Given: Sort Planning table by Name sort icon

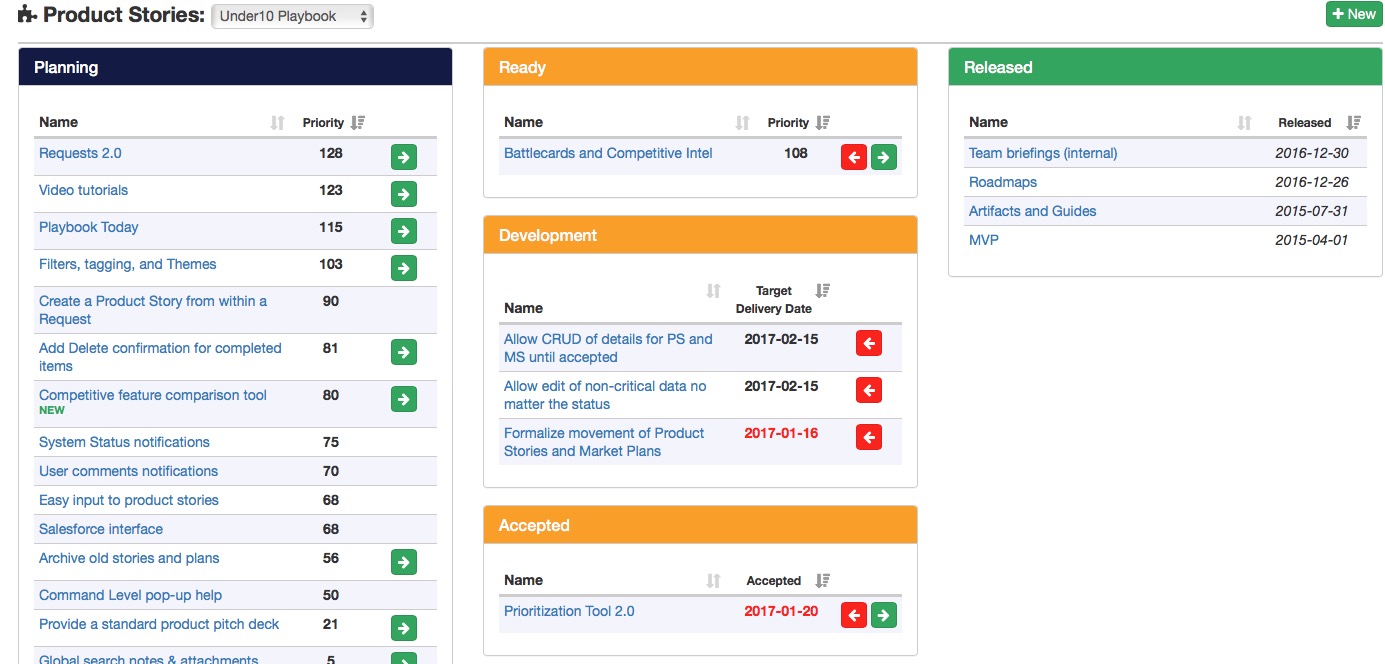Looking at the screenshot, I should pyautogui.click(x=278, y=123).
